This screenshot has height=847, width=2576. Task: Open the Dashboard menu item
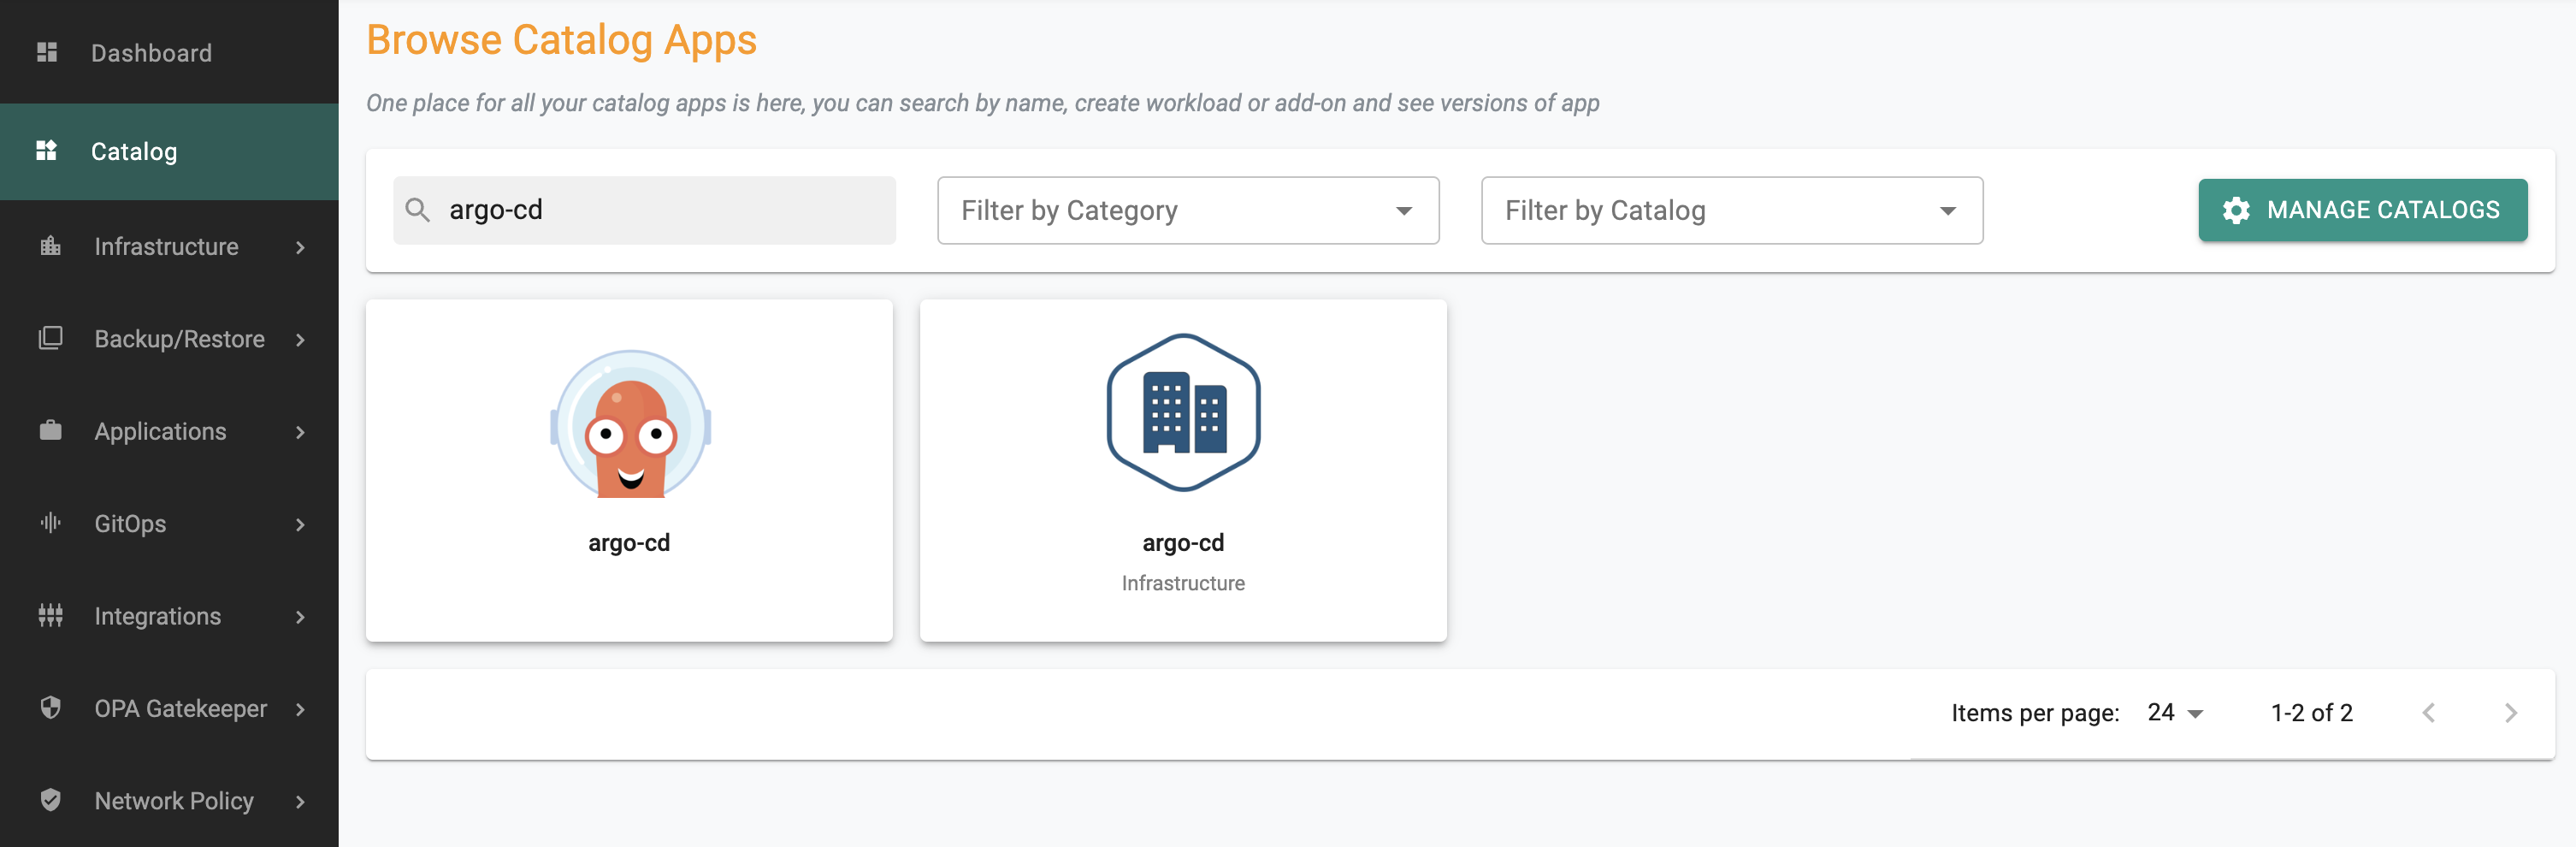tap(169, 52)
